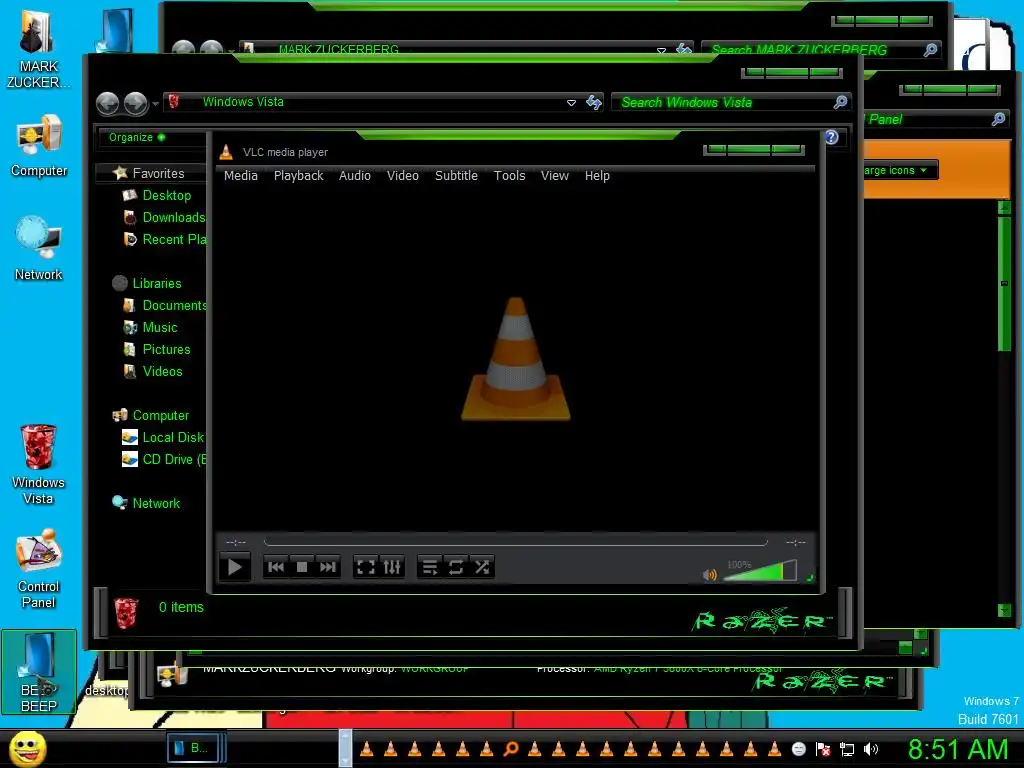Image resolution: width=1024 pixels, height=768 pixels.
Task: Select Network in navigation pane
Action: click(x=146, y=504)
